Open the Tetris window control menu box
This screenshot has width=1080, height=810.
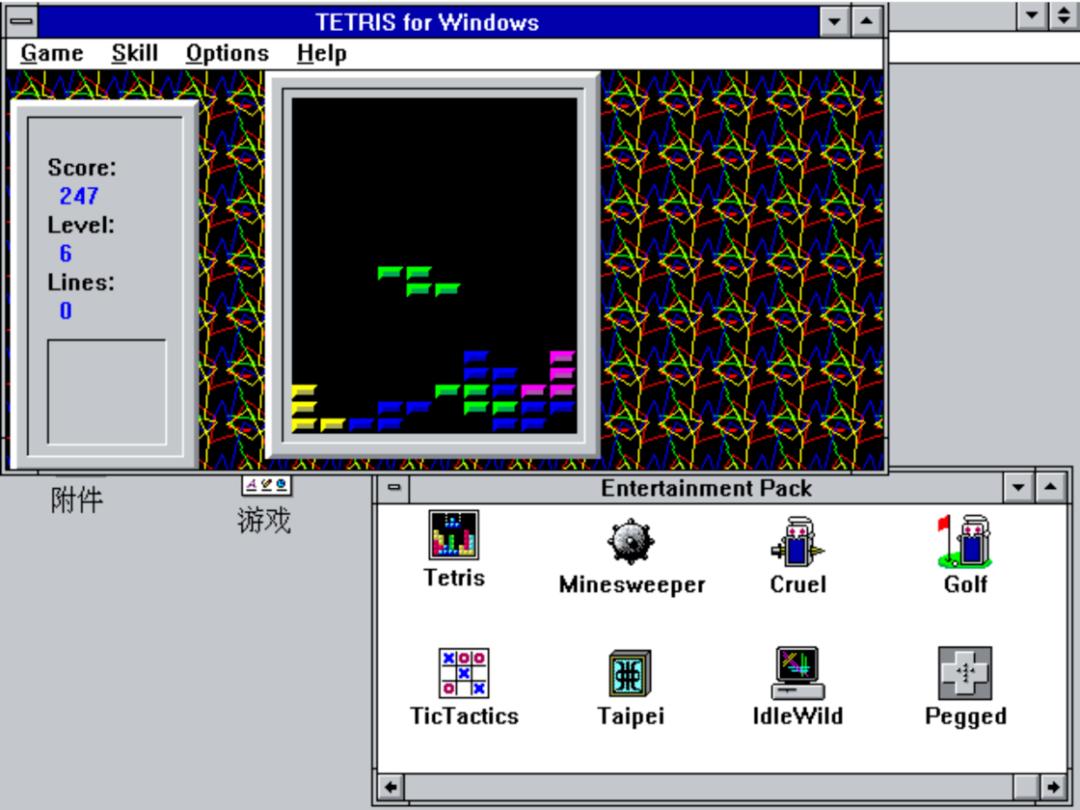click(x=21, y=21)
